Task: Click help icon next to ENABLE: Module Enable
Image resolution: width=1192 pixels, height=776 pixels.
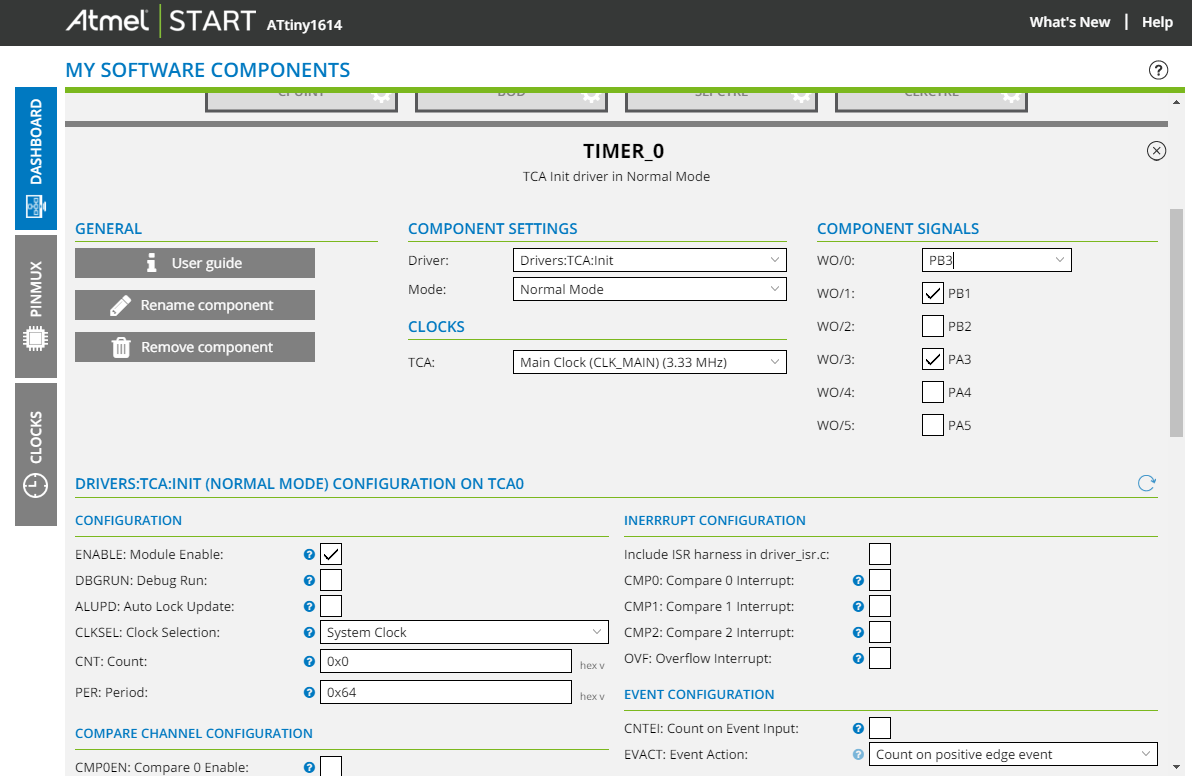Action: pos(309,554)
